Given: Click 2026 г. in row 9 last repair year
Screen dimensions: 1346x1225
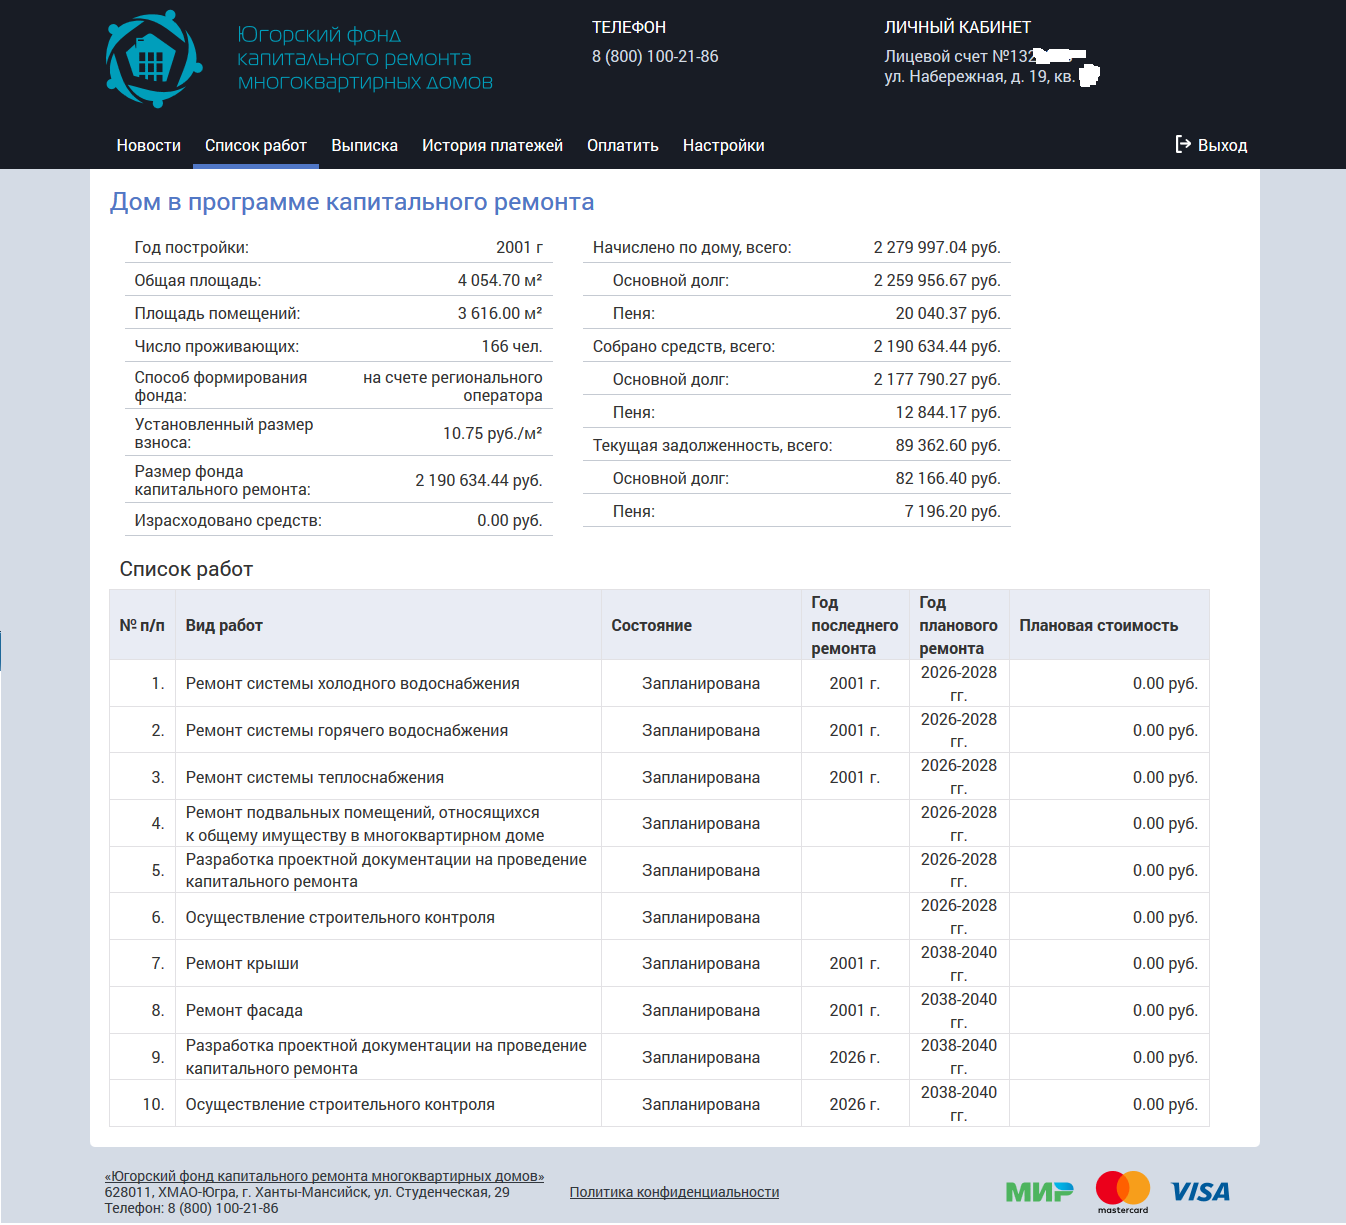Looking at the screenshot, I should point(855,1058).
